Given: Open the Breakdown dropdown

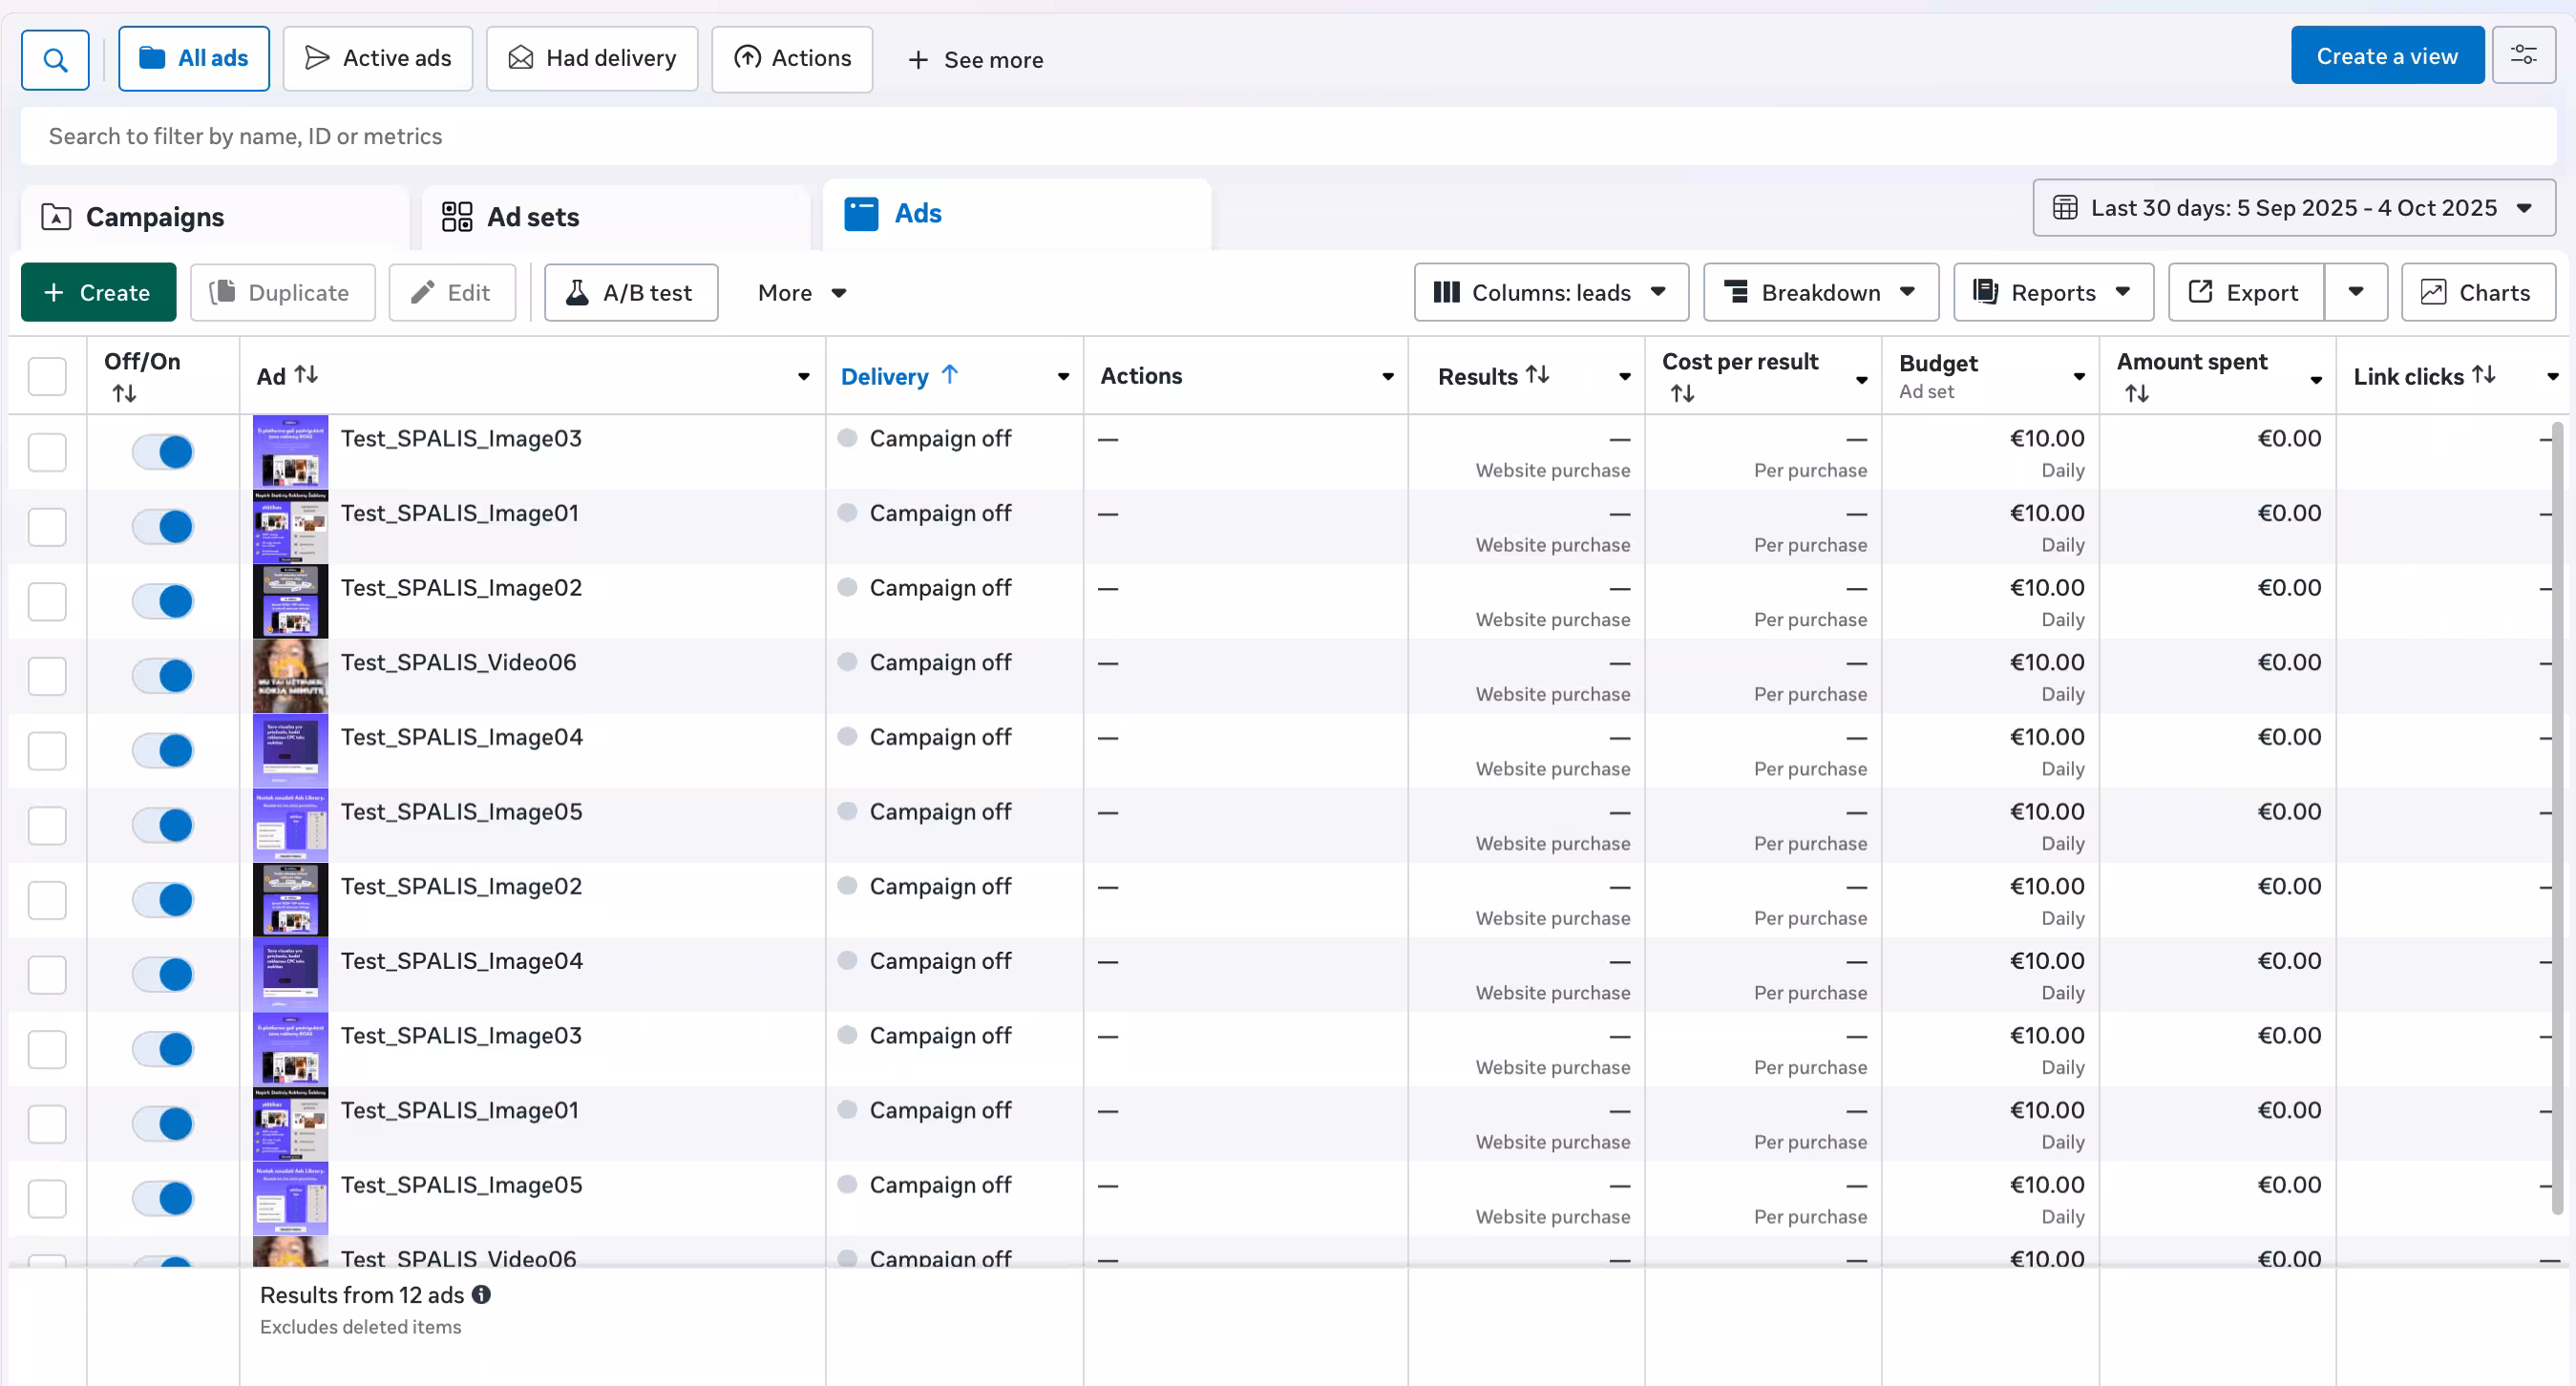Looking at the screenshot, I should [x=1819, y=292].
